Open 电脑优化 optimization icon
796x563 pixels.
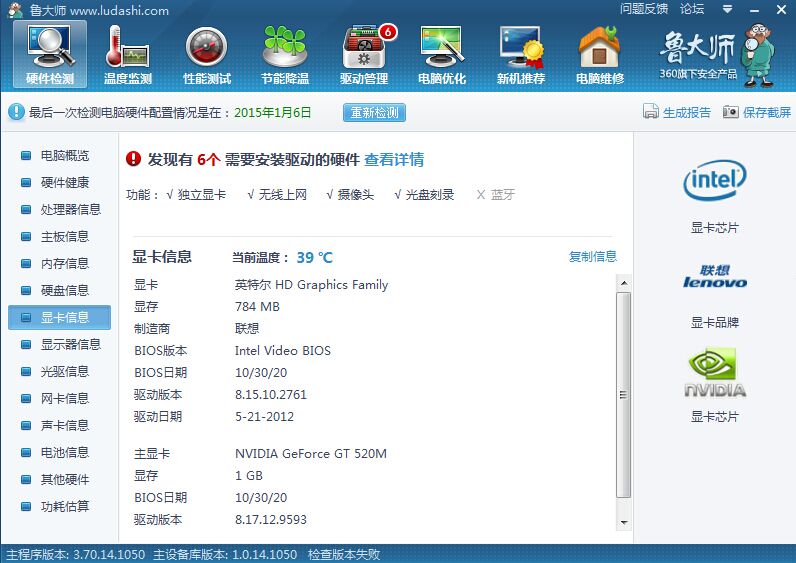442,54
